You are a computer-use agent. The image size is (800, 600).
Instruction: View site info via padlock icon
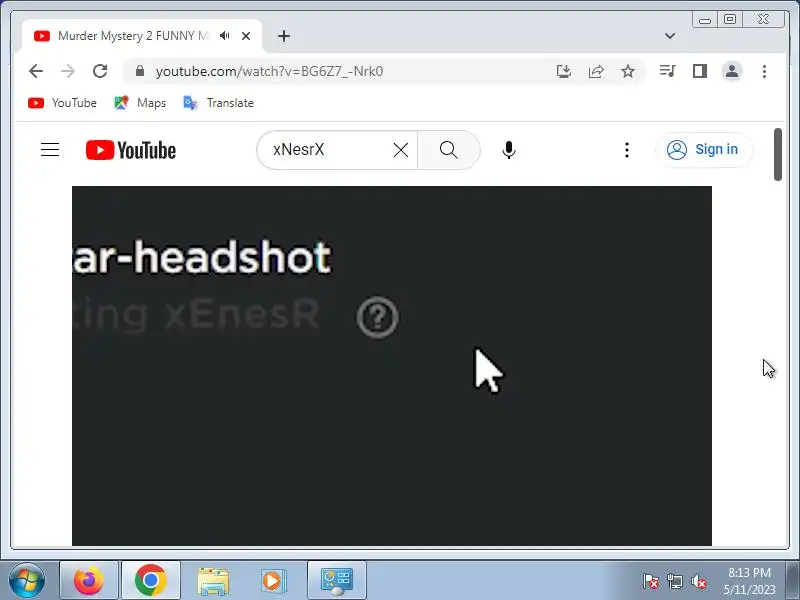pos(140,71)
